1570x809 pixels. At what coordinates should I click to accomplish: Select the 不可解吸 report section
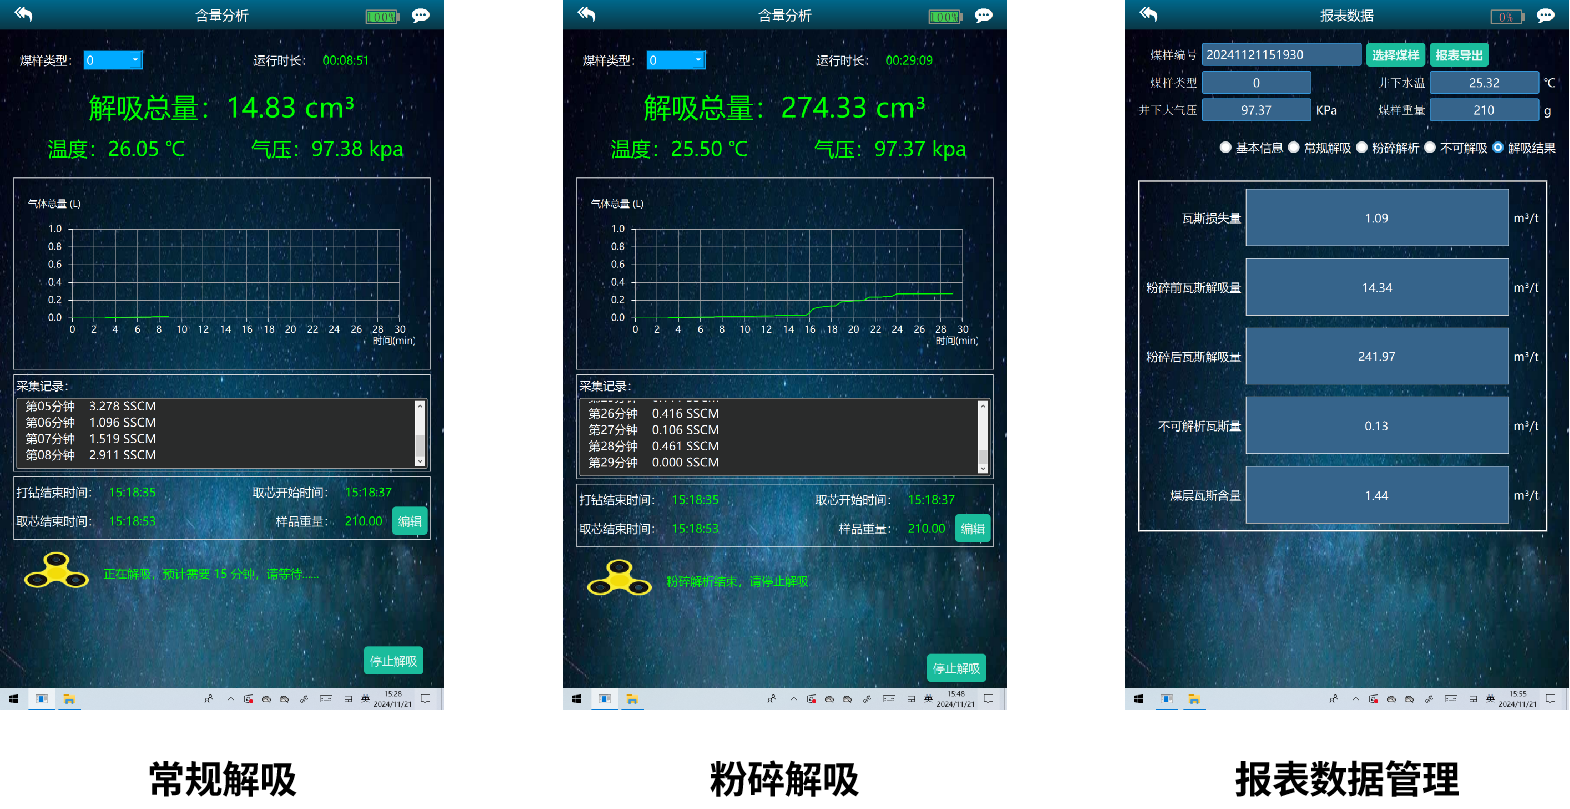1430,148
